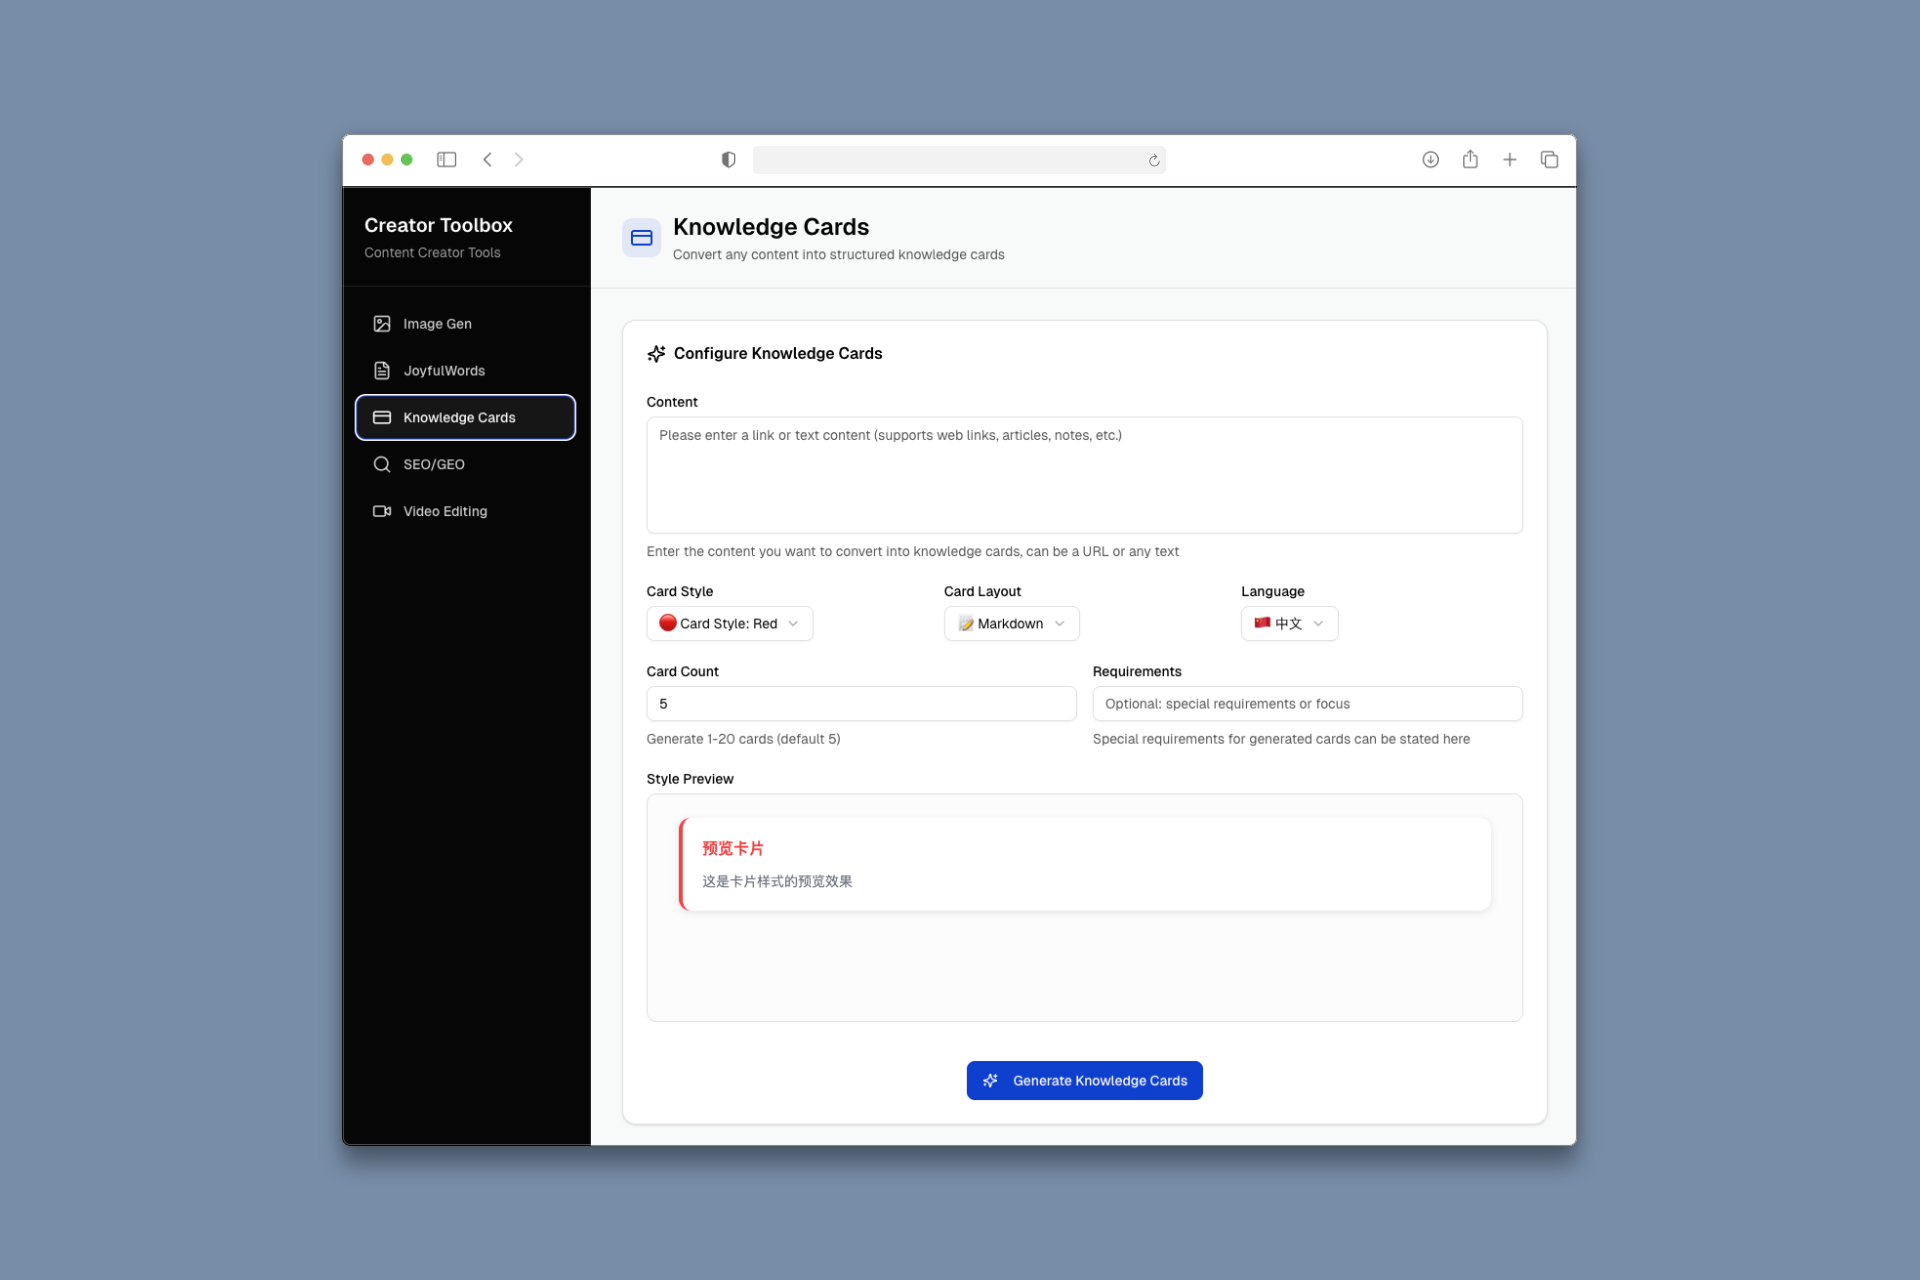
Task: Open the JoyfulWords tool
Action: tap(443, 370)
